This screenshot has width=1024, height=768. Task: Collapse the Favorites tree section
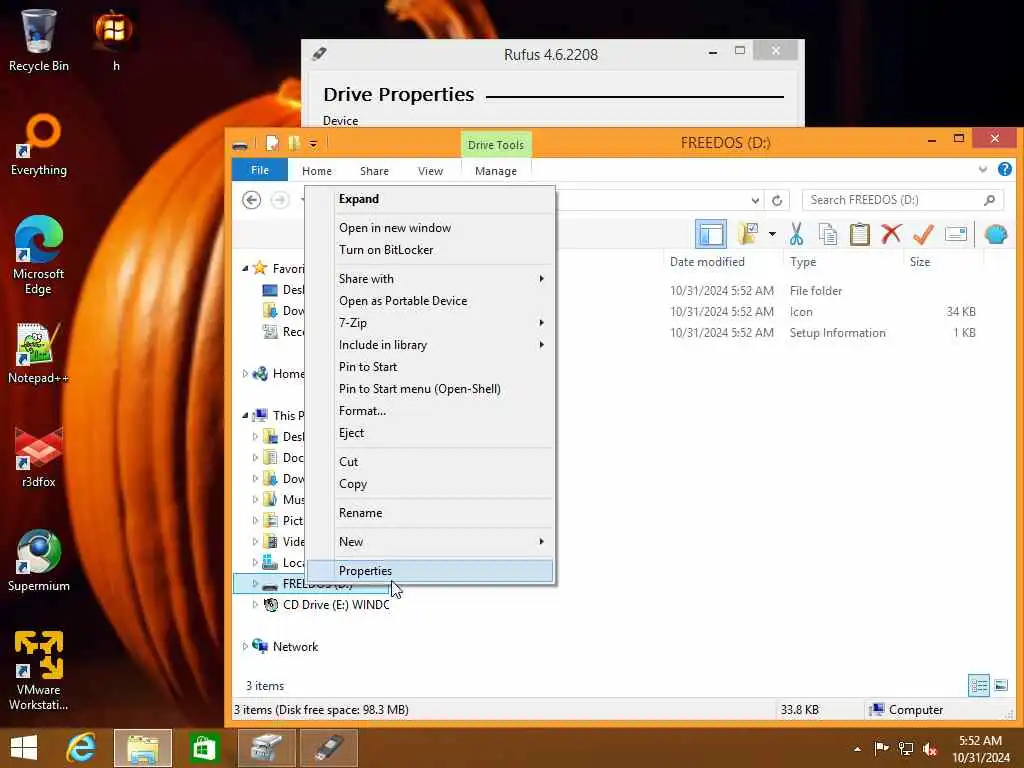tap(245, 268)
